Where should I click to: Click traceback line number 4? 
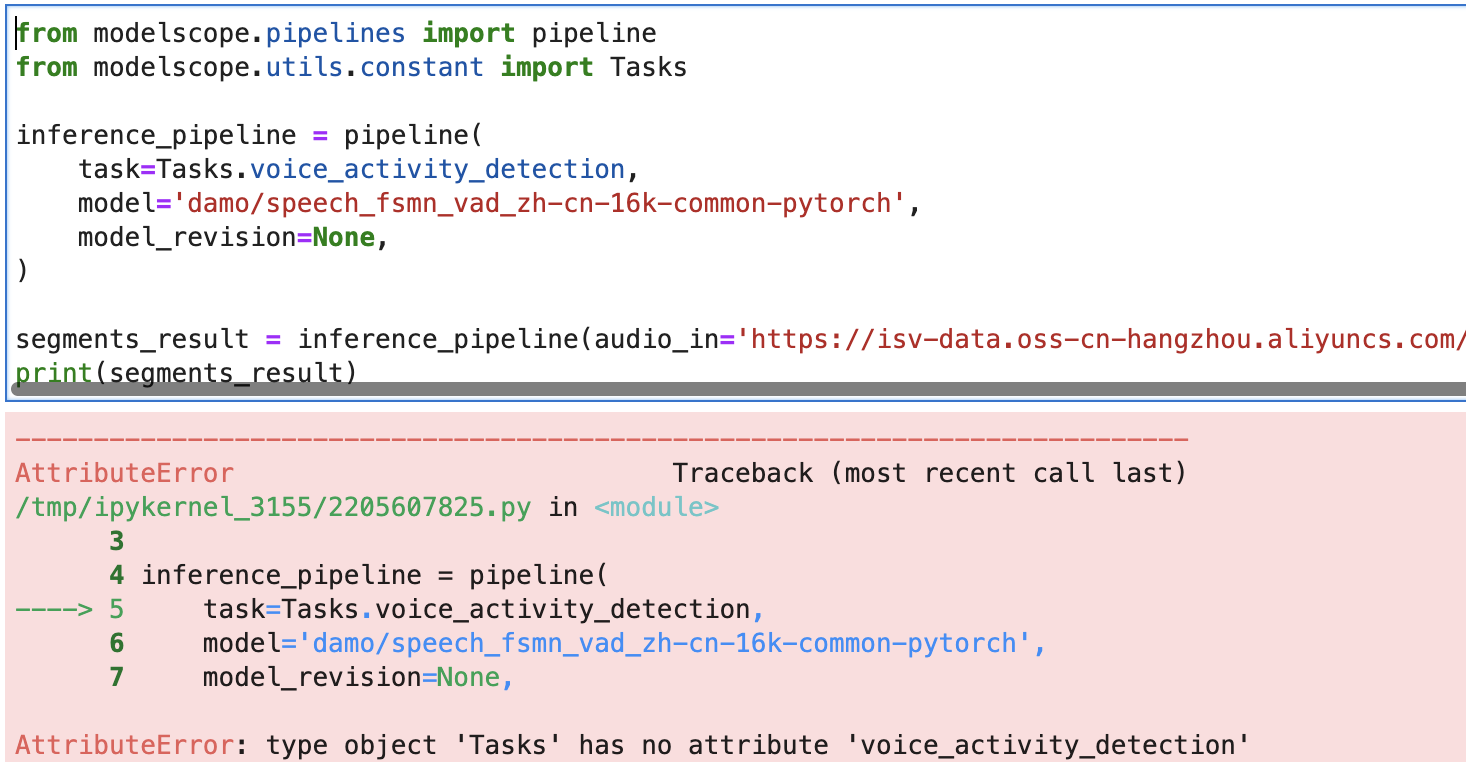[x=117, y=575]
